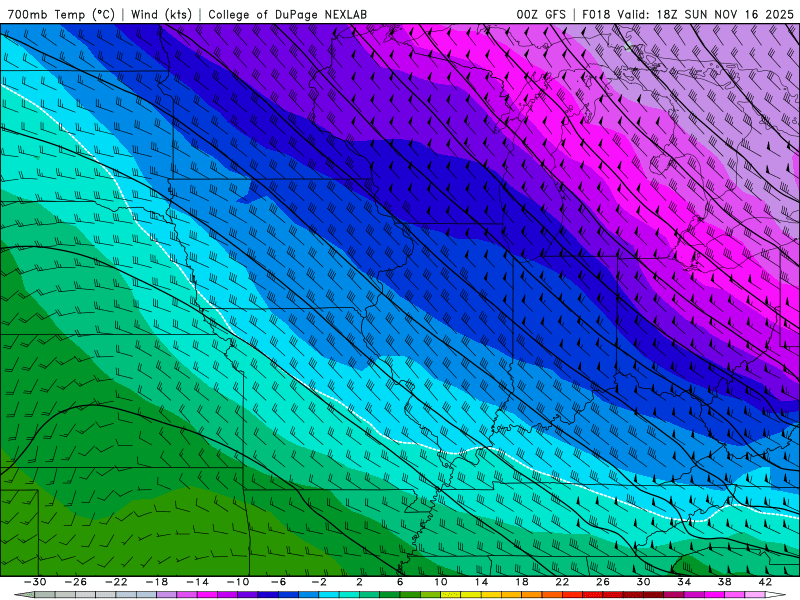The height and width of the screenshot is (600, 800).
Task: Click the 'Wind (kts)' header label
Action: coord(161,14)
